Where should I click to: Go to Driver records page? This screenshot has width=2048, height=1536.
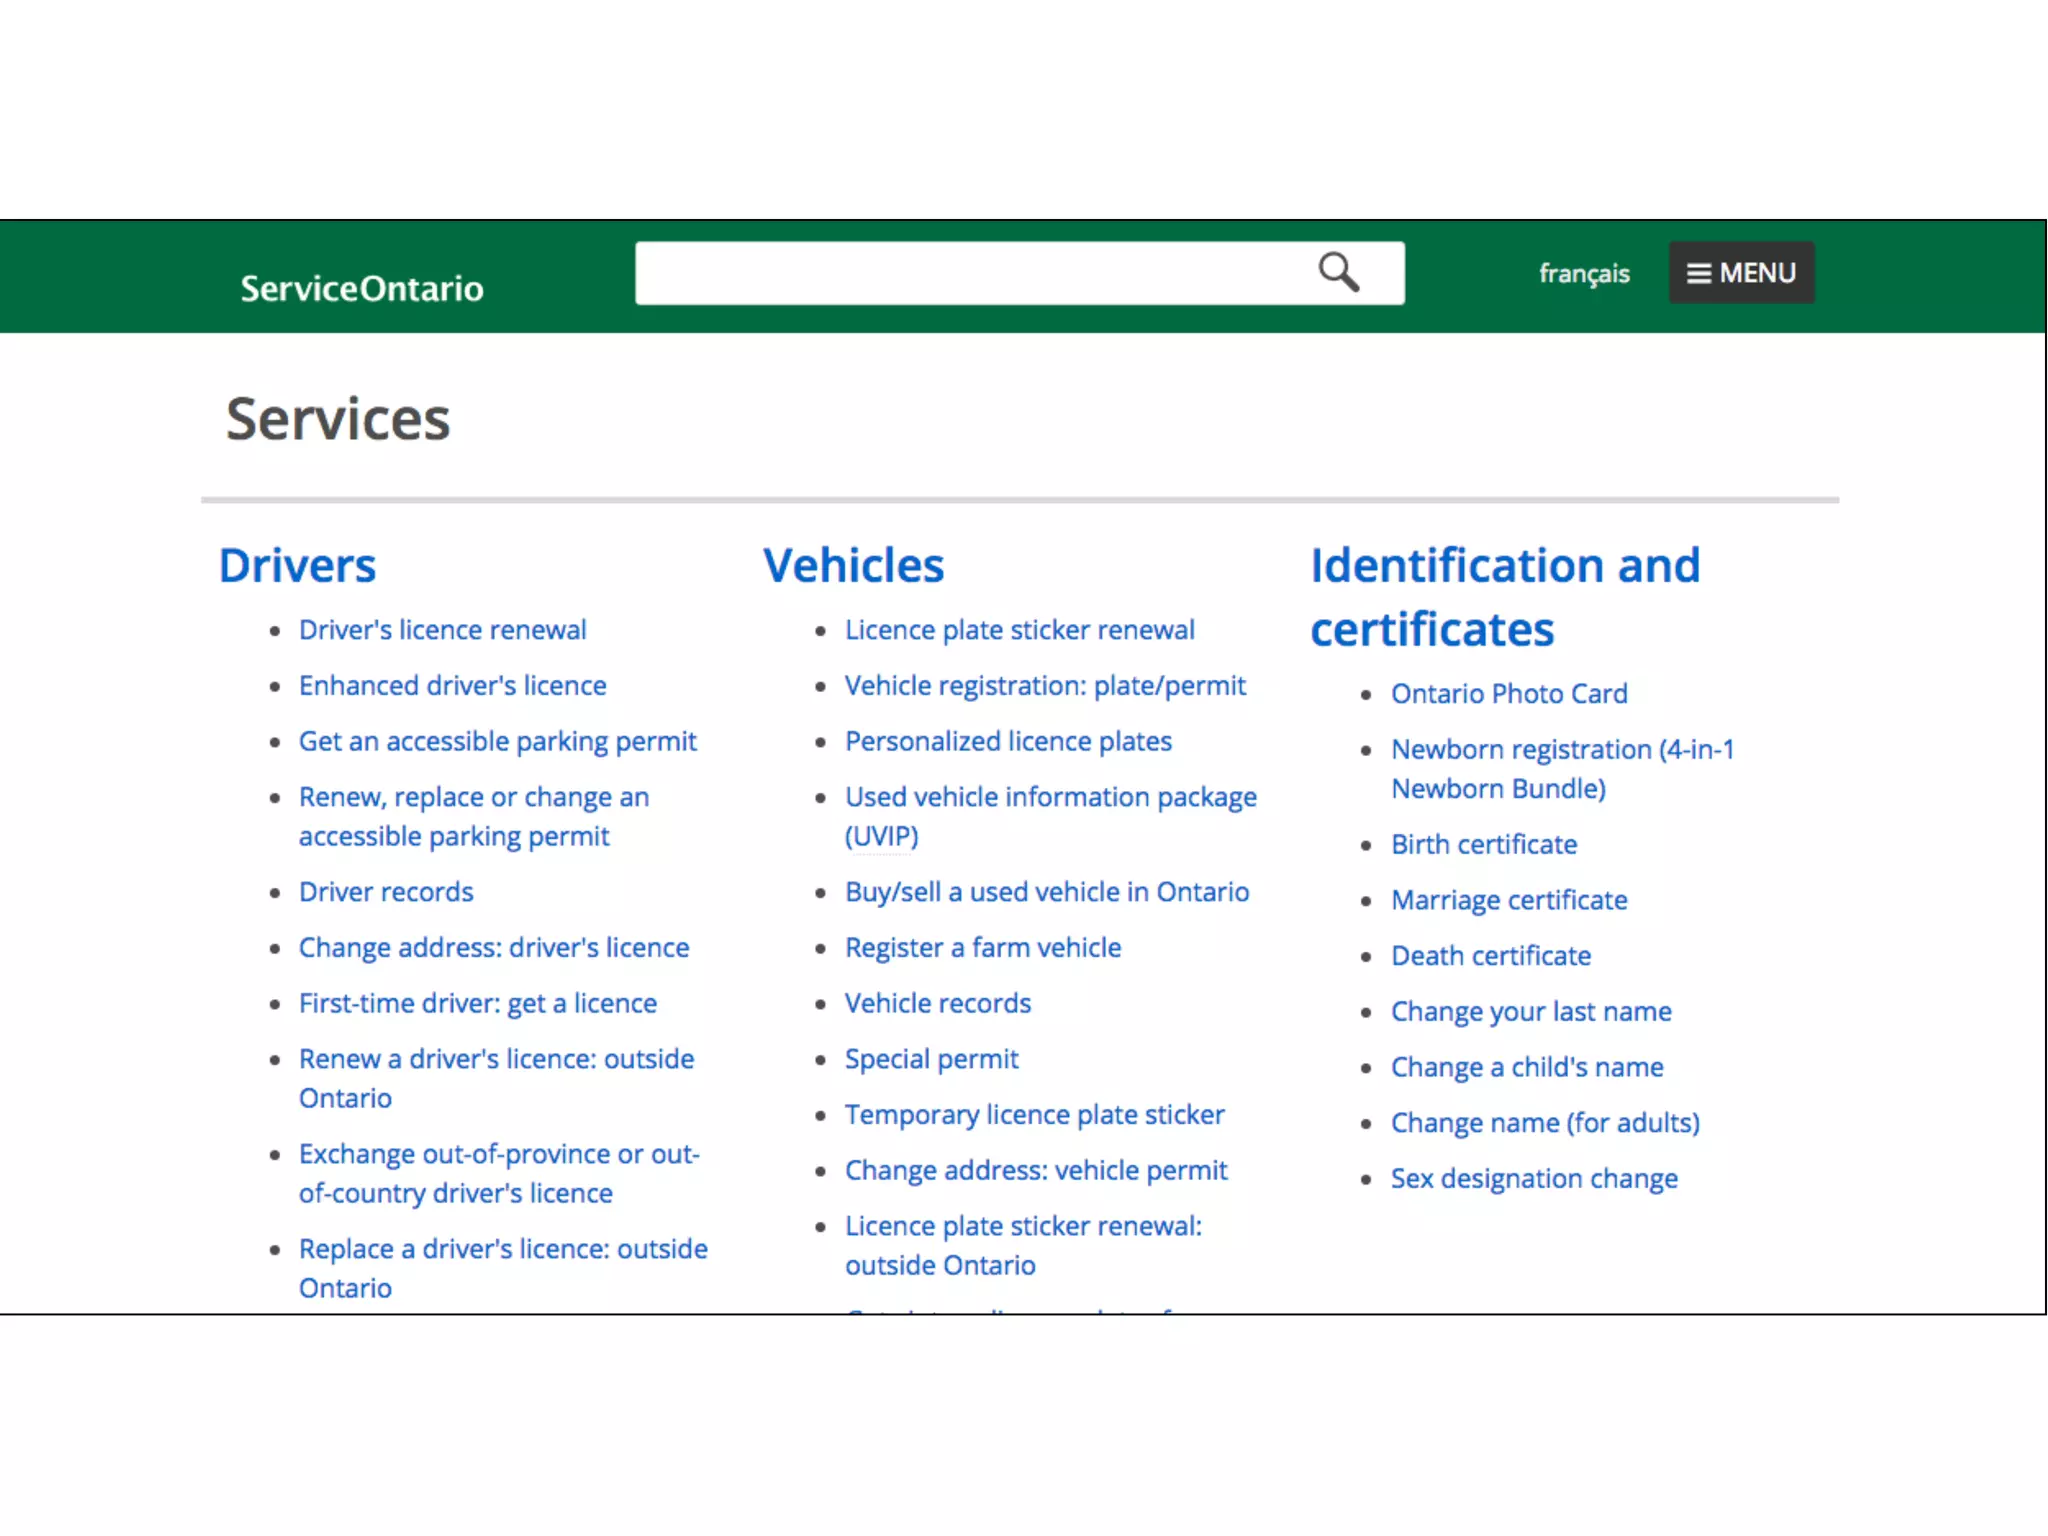(386, 892)
